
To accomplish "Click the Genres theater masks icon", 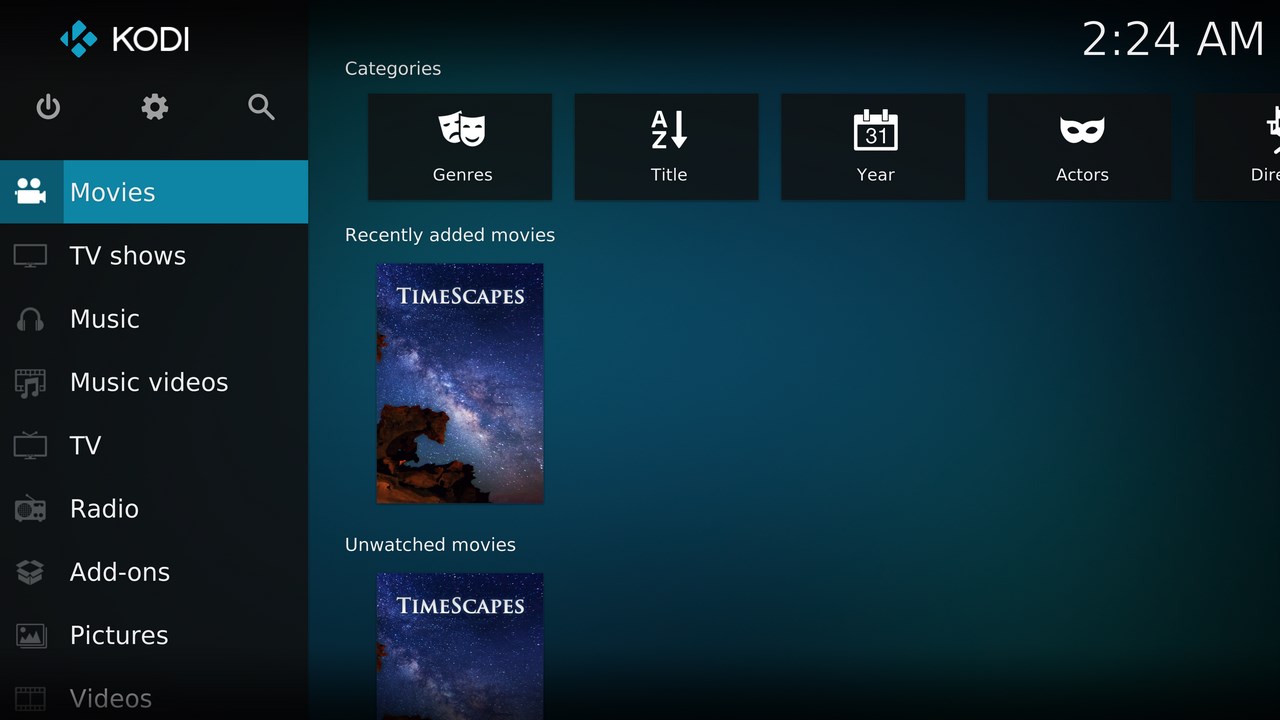I will tap(462, 130).
